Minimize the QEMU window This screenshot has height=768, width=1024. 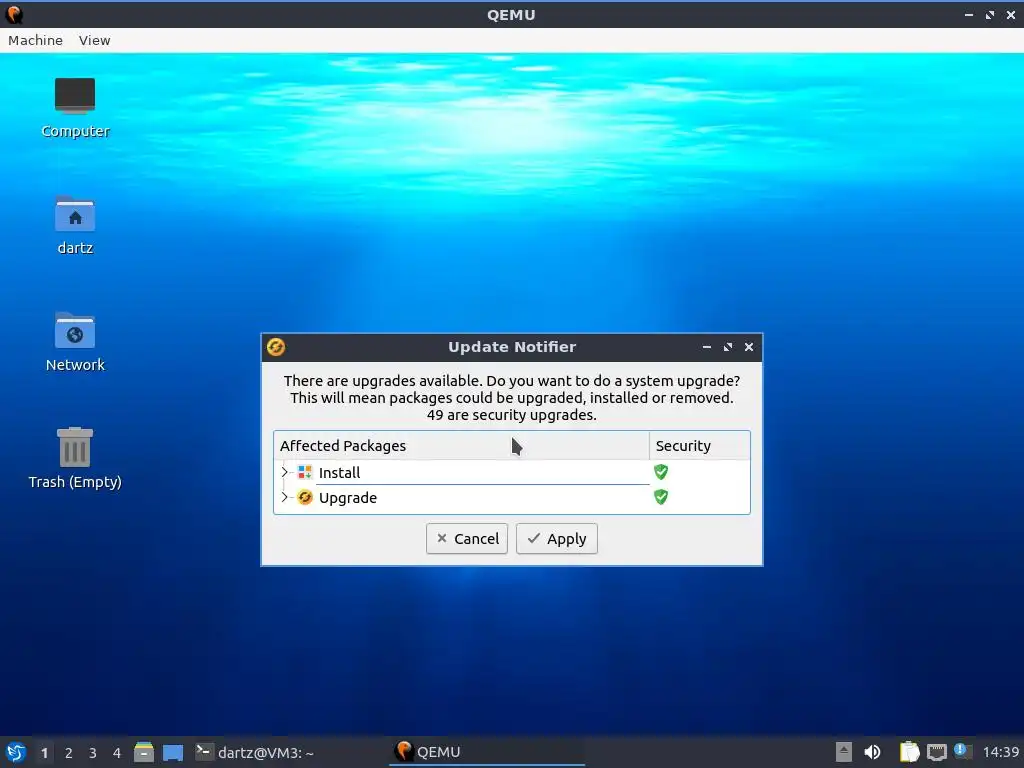tap(968, 14)
